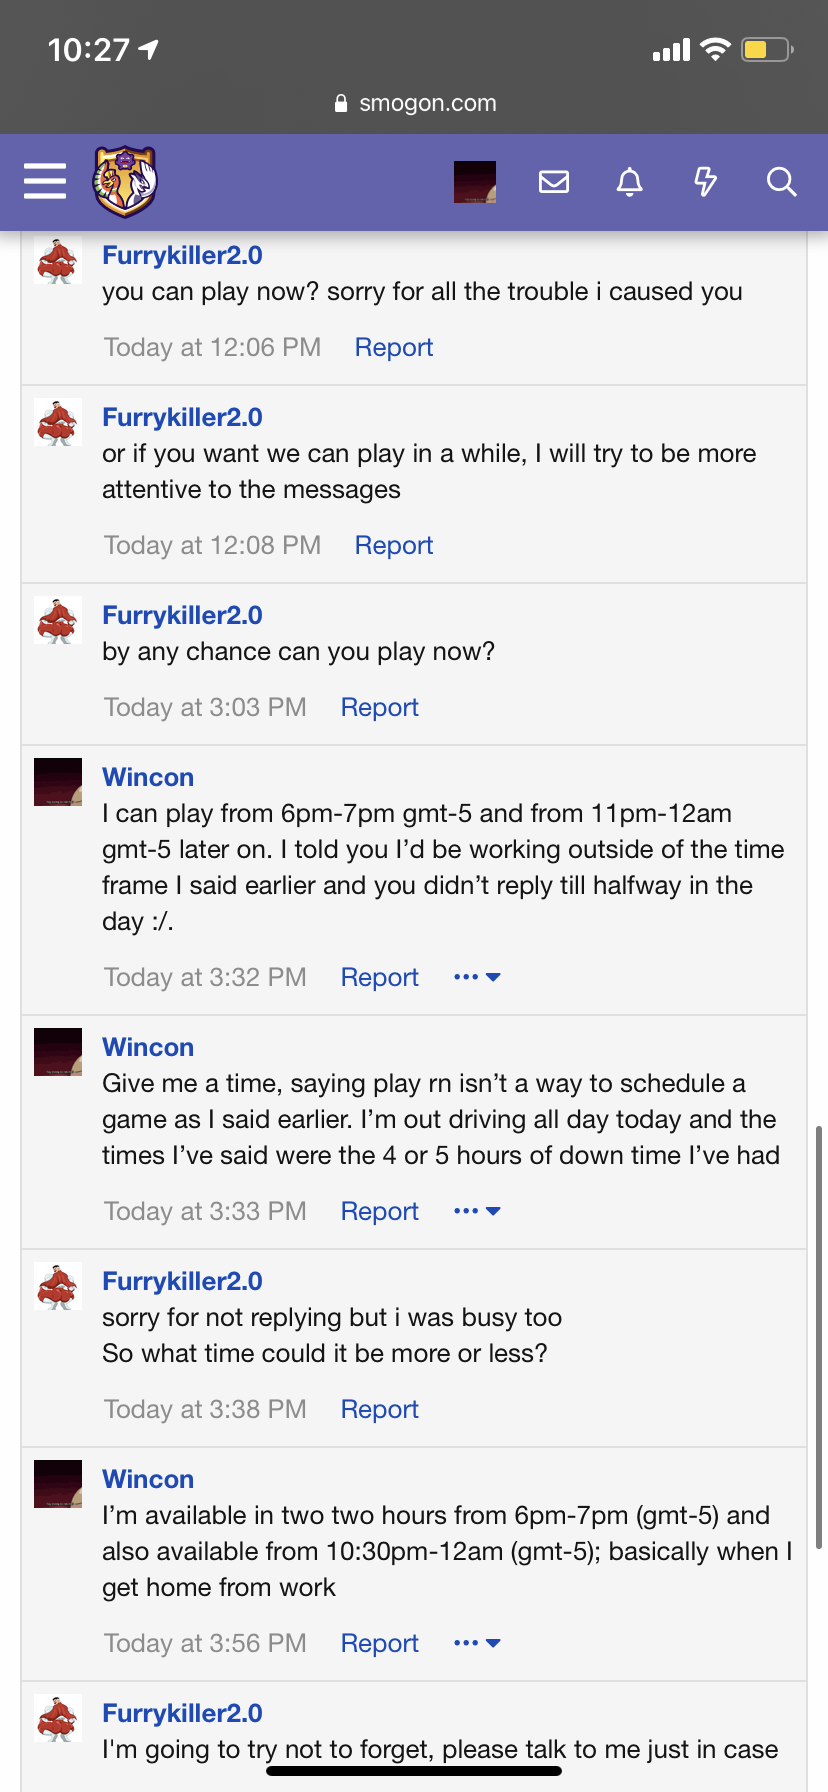Viewport: 828px width, 1792px height.
Task: Open the hamburger navigation menu
Action: 45,182
